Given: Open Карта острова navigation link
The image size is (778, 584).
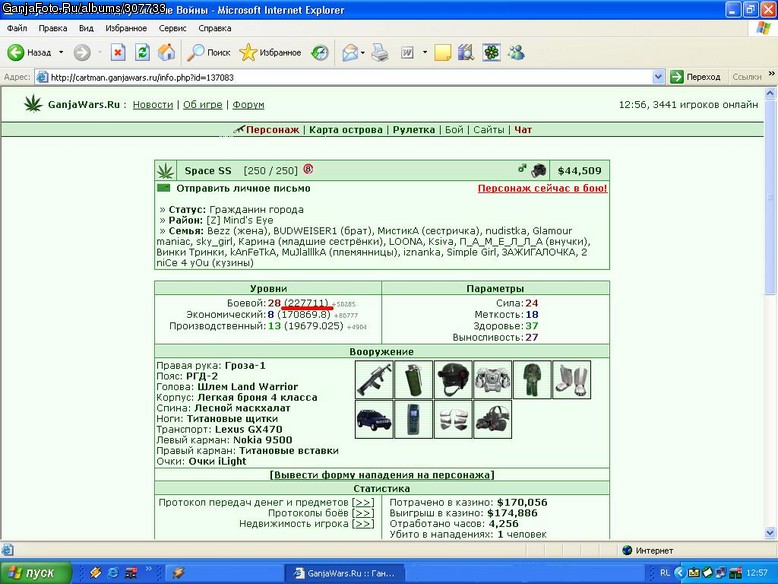Looking at the screenshot, I should pos(346,130).
